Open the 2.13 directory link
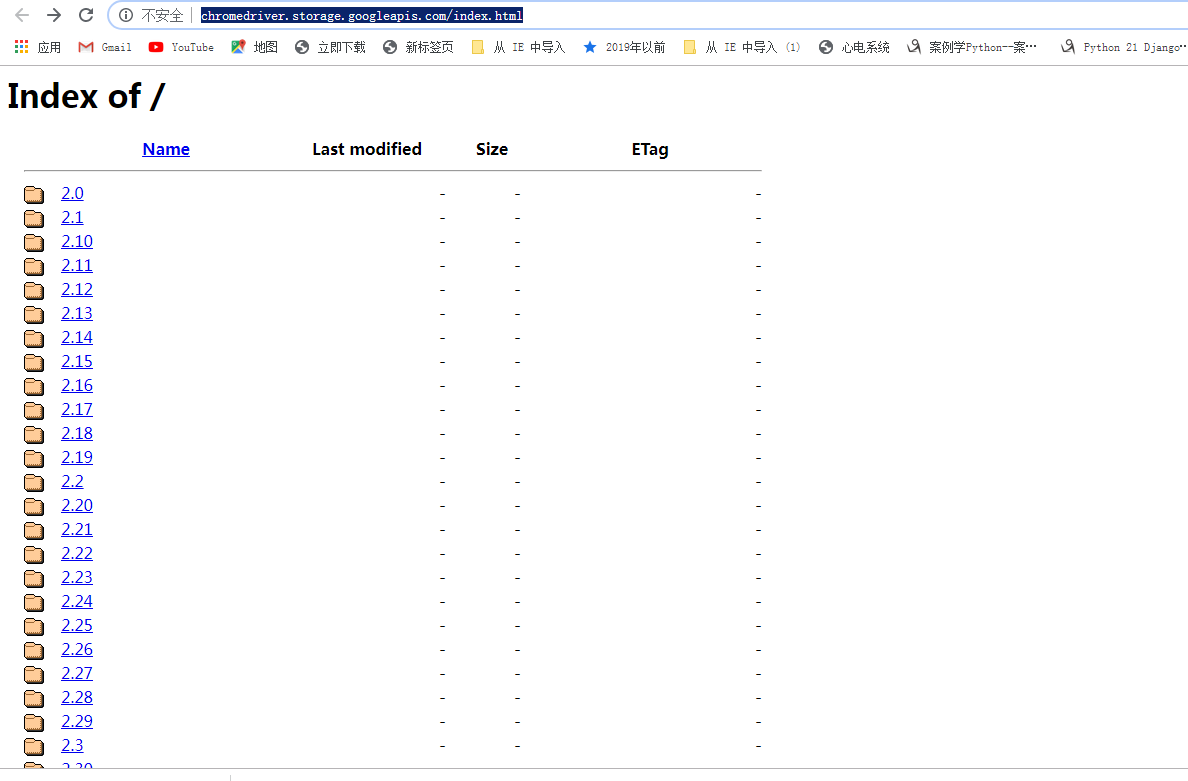Image resolution: width=1188 pixels, height=781 pixels. point(77,314)
